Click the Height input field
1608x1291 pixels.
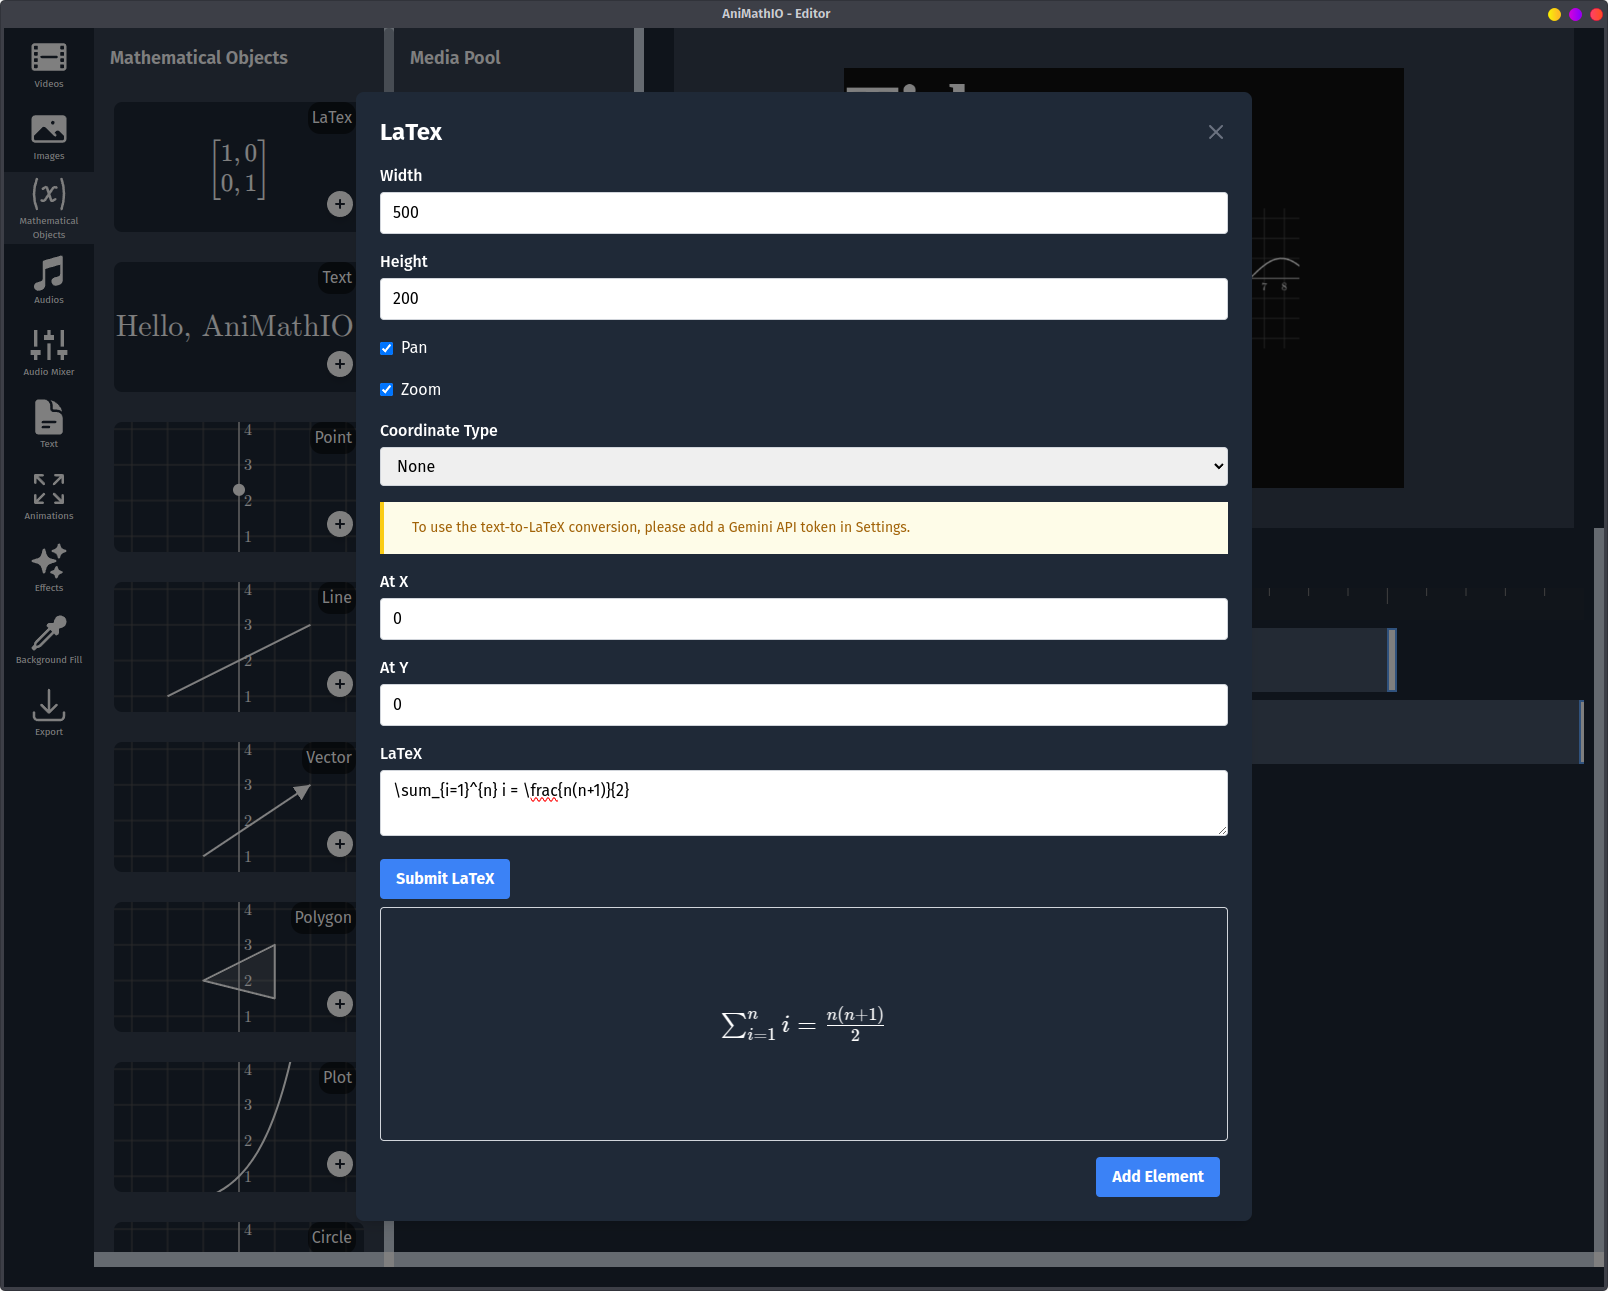point(804,299)
